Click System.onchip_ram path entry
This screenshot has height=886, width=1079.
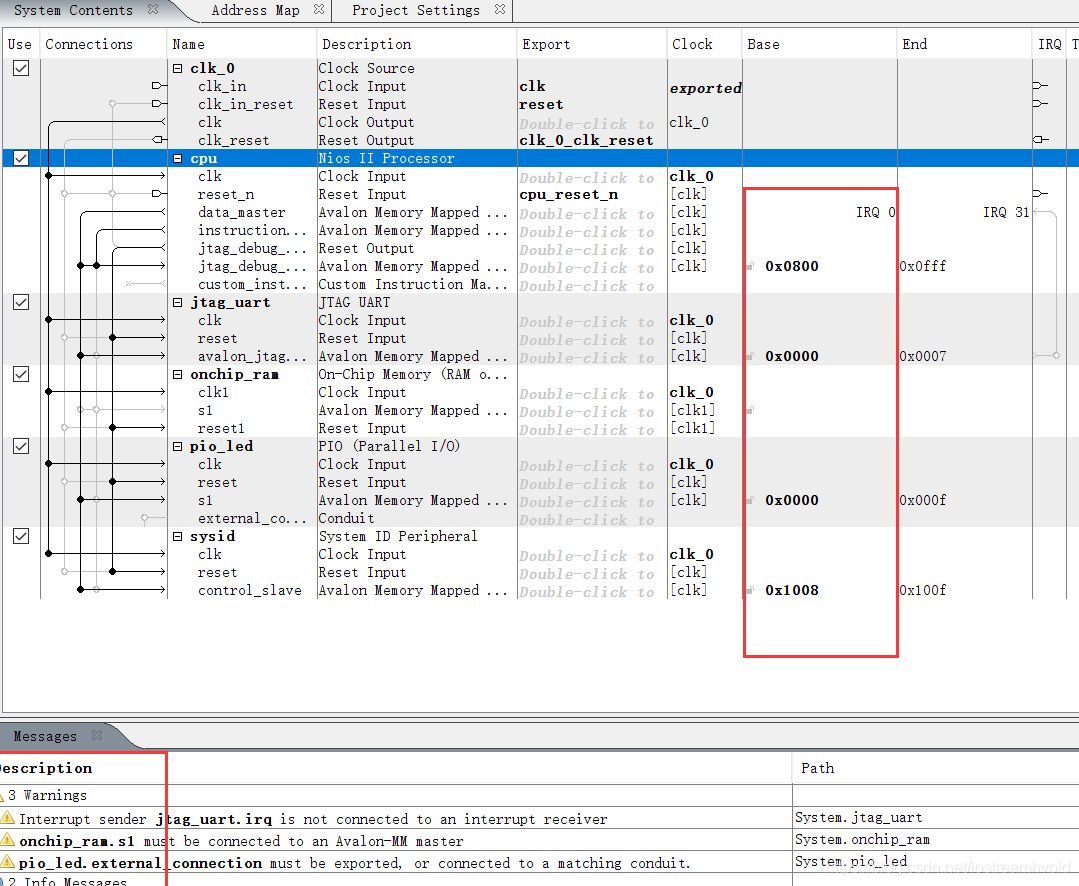[862, 839]
